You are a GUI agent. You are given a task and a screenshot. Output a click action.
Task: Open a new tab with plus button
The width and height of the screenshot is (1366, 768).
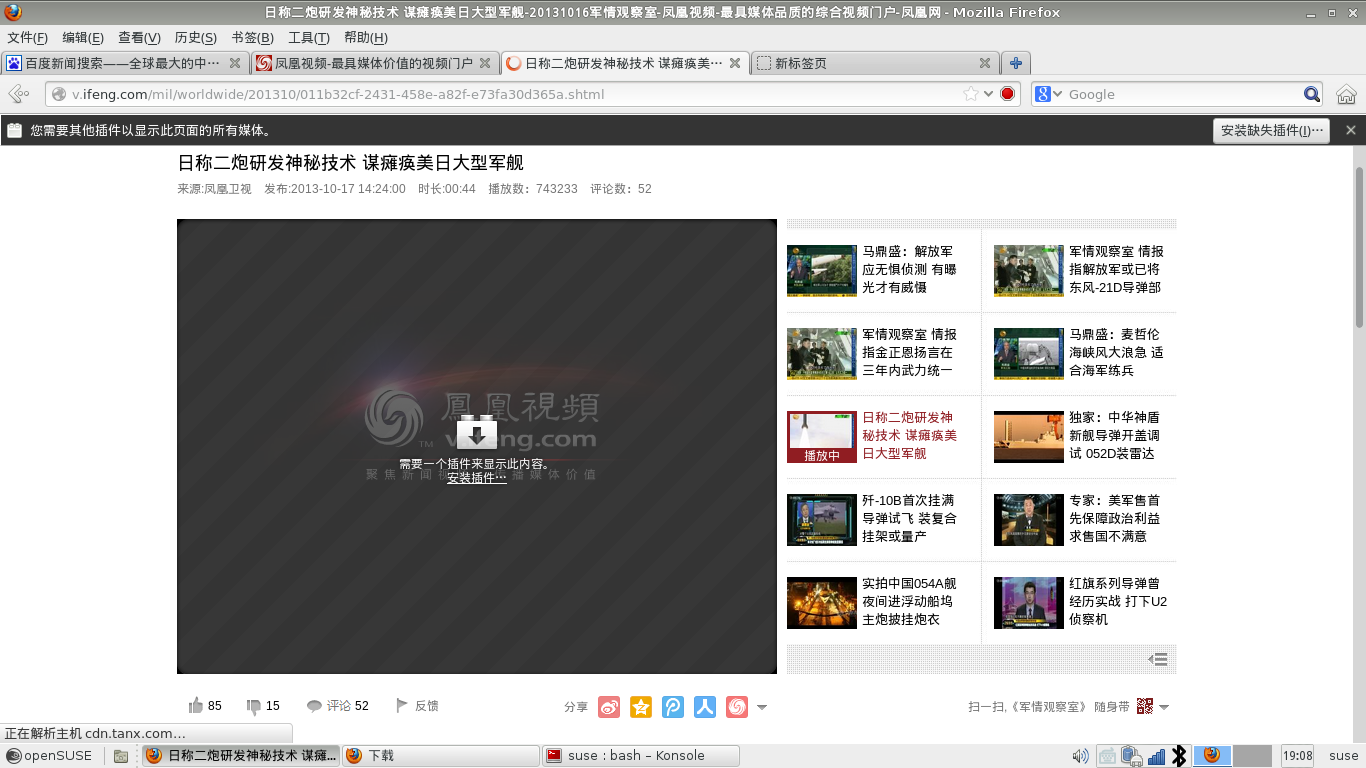click(x=1015, y=63)
